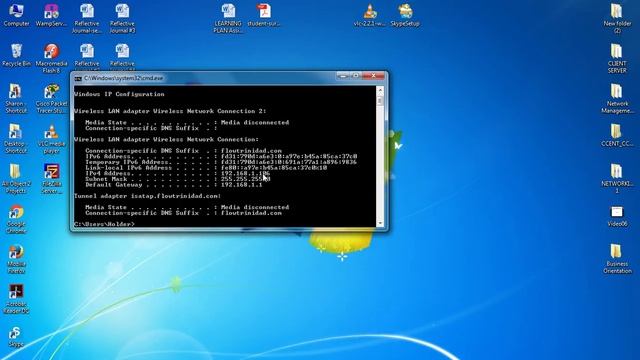Image resolution: width=640 pixels, height=360 pixels.
Task: Click the C:\Users\Holder> prompt line
Action: point(104,224)
